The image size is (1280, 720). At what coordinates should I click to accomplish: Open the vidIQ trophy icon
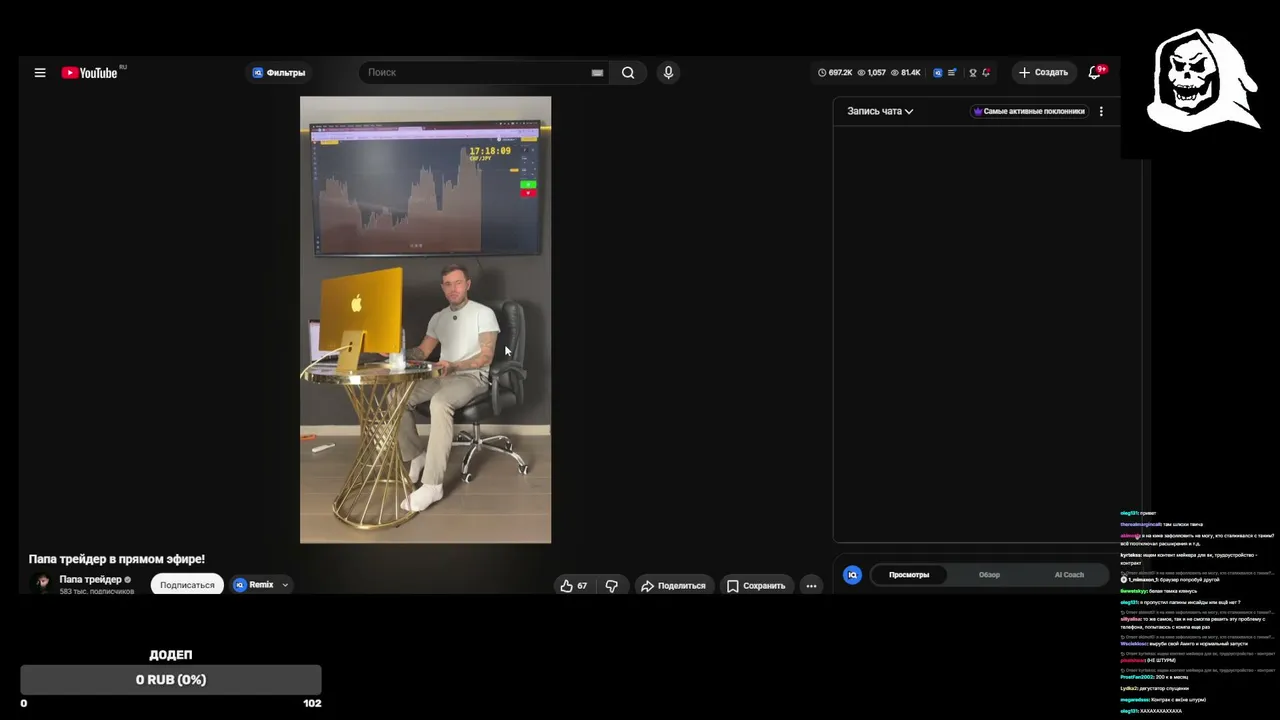tap(972, 73)
